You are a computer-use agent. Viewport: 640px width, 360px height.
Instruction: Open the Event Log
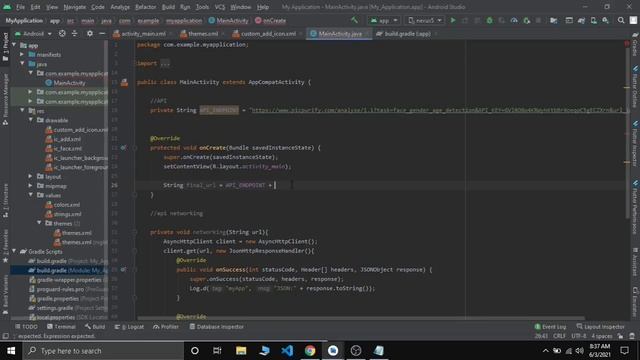[551, 327]
